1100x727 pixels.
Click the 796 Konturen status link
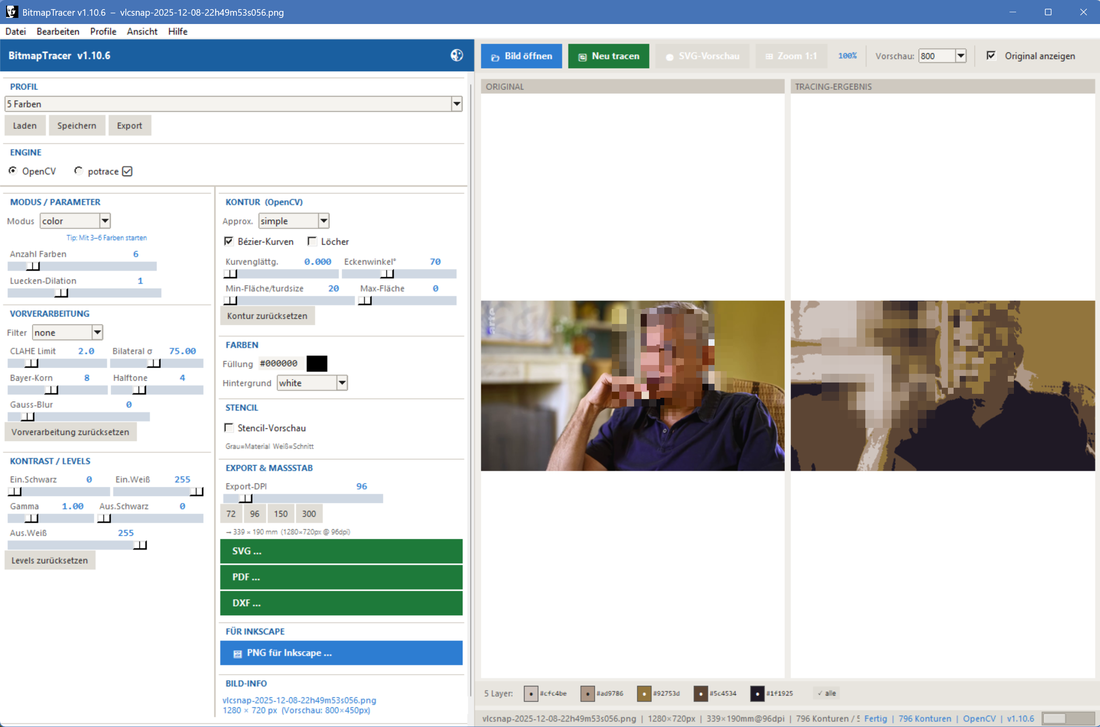[x=925, y=719]
